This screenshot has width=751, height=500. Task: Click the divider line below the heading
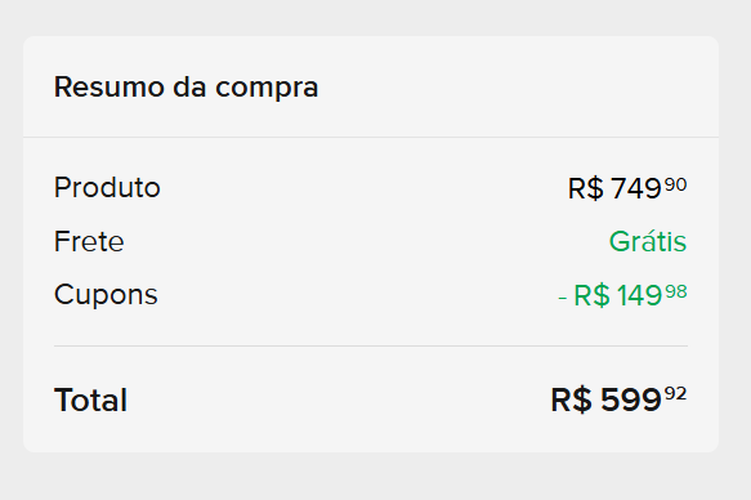(x=370, y=137)
